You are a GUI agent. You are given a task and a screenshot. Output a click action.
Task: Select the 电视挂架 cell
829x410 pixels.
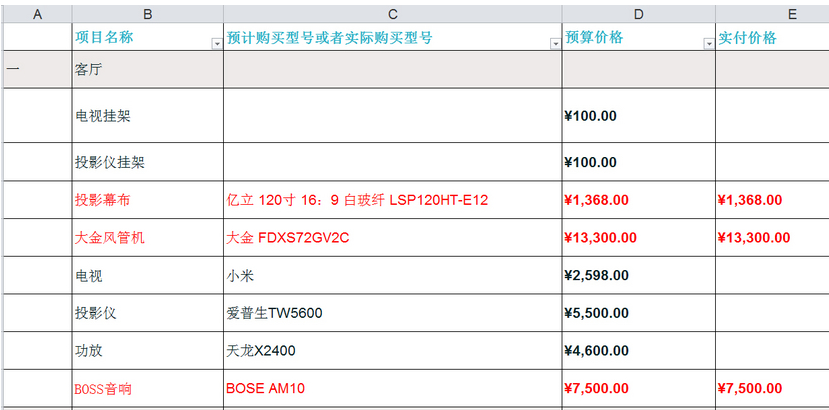click(148, 115)
